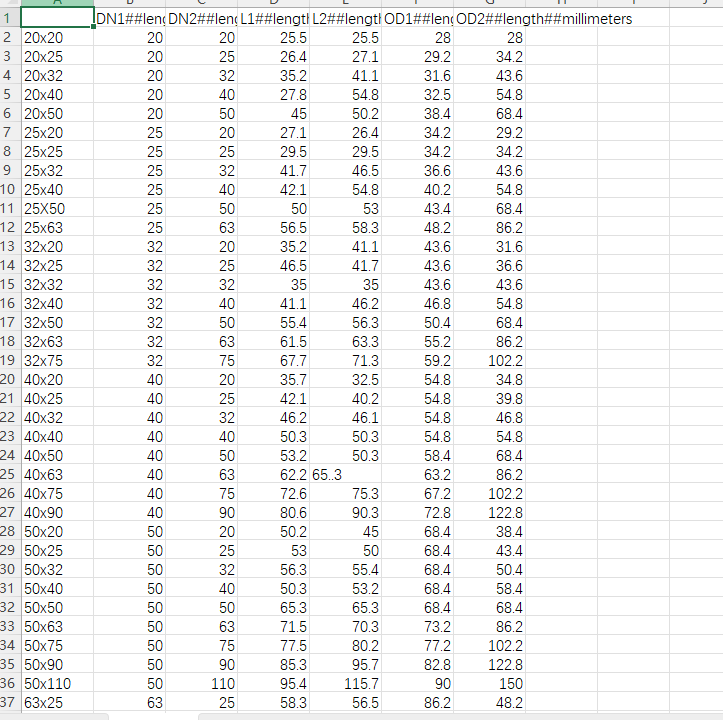The width and height of the screenshot is (723, 720).
Task: Select the cell labeled 63x25
Action: click(x=56, y=701)
